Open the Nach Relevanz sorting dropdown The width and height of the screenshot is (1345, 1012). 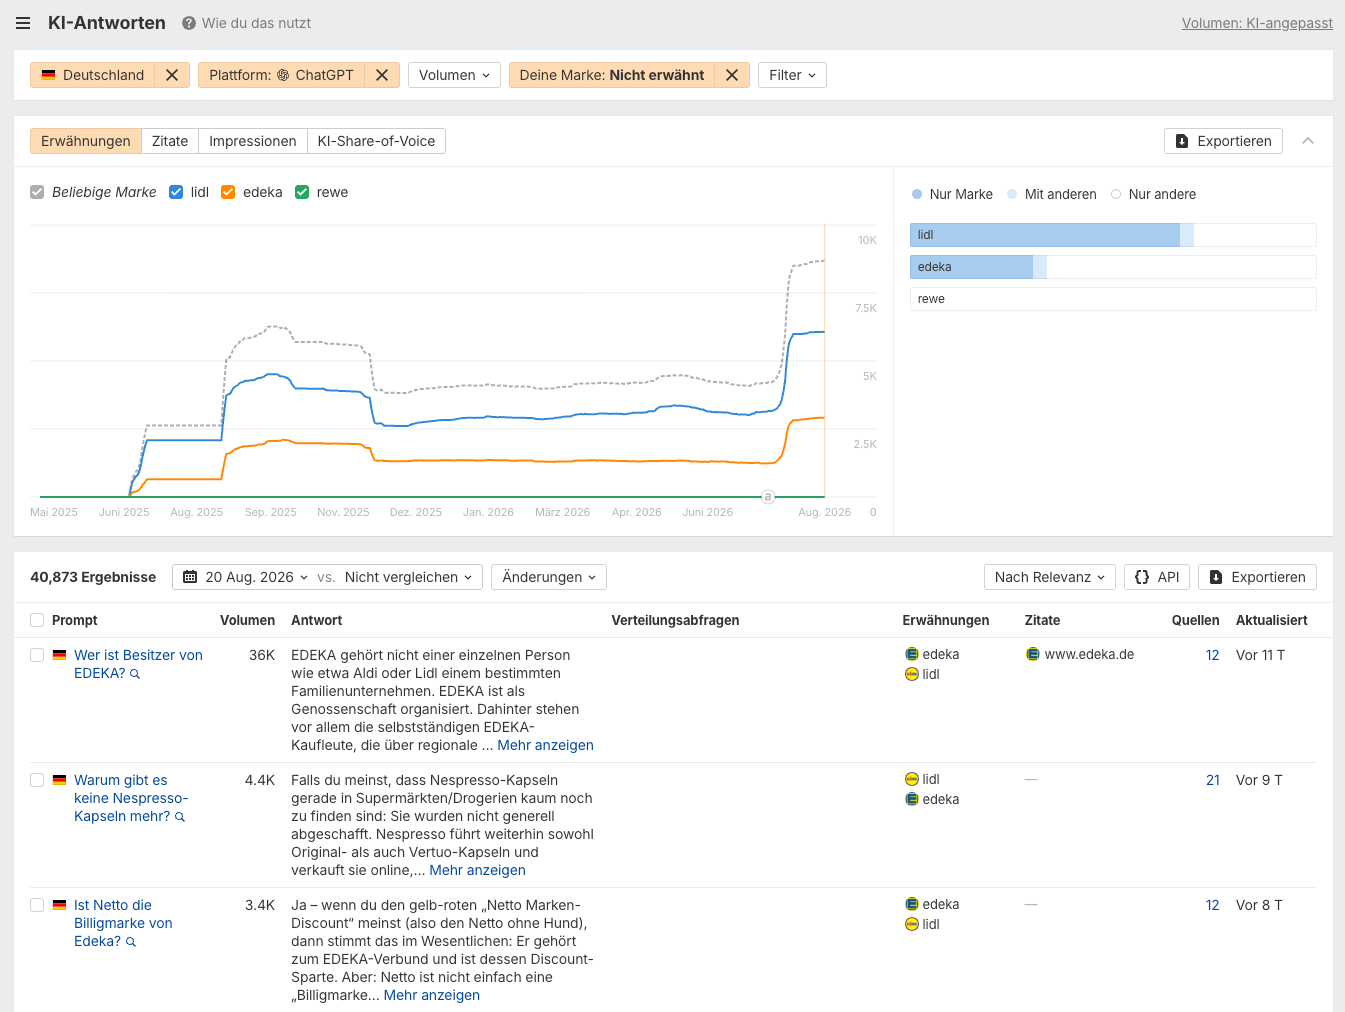coord(1050,577)
